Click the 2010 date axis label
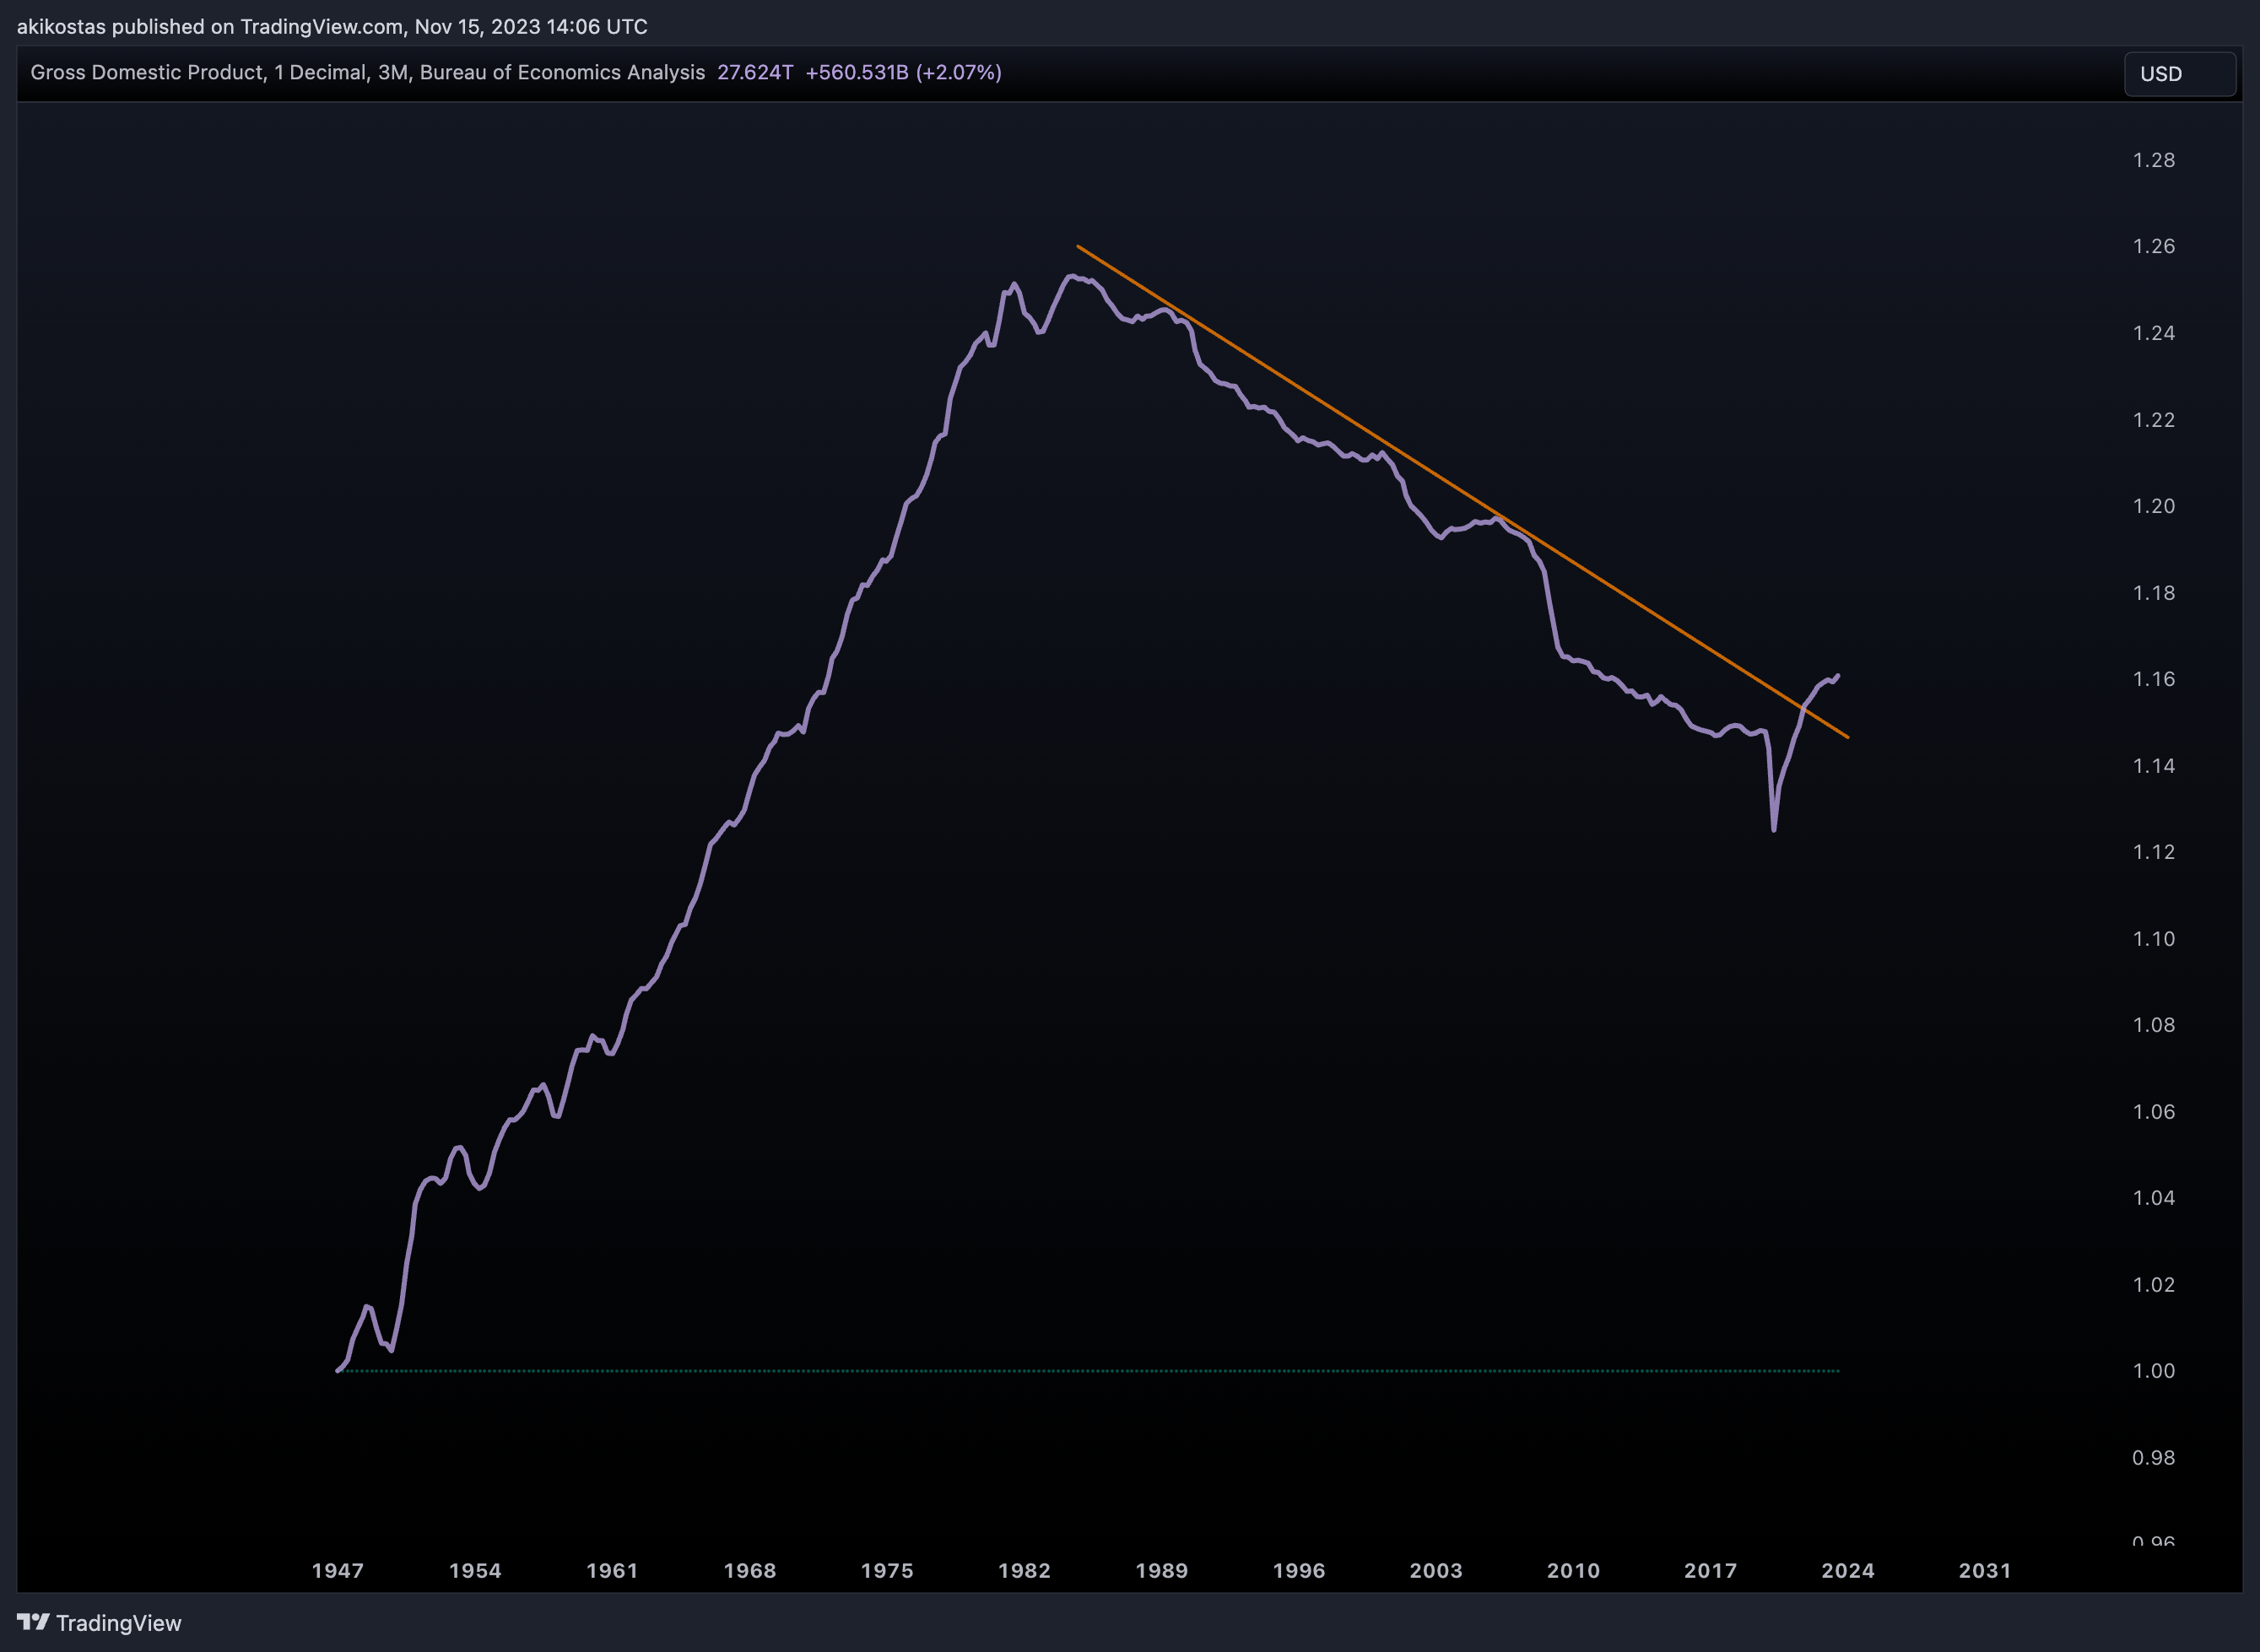 tap(1574, 1570)
